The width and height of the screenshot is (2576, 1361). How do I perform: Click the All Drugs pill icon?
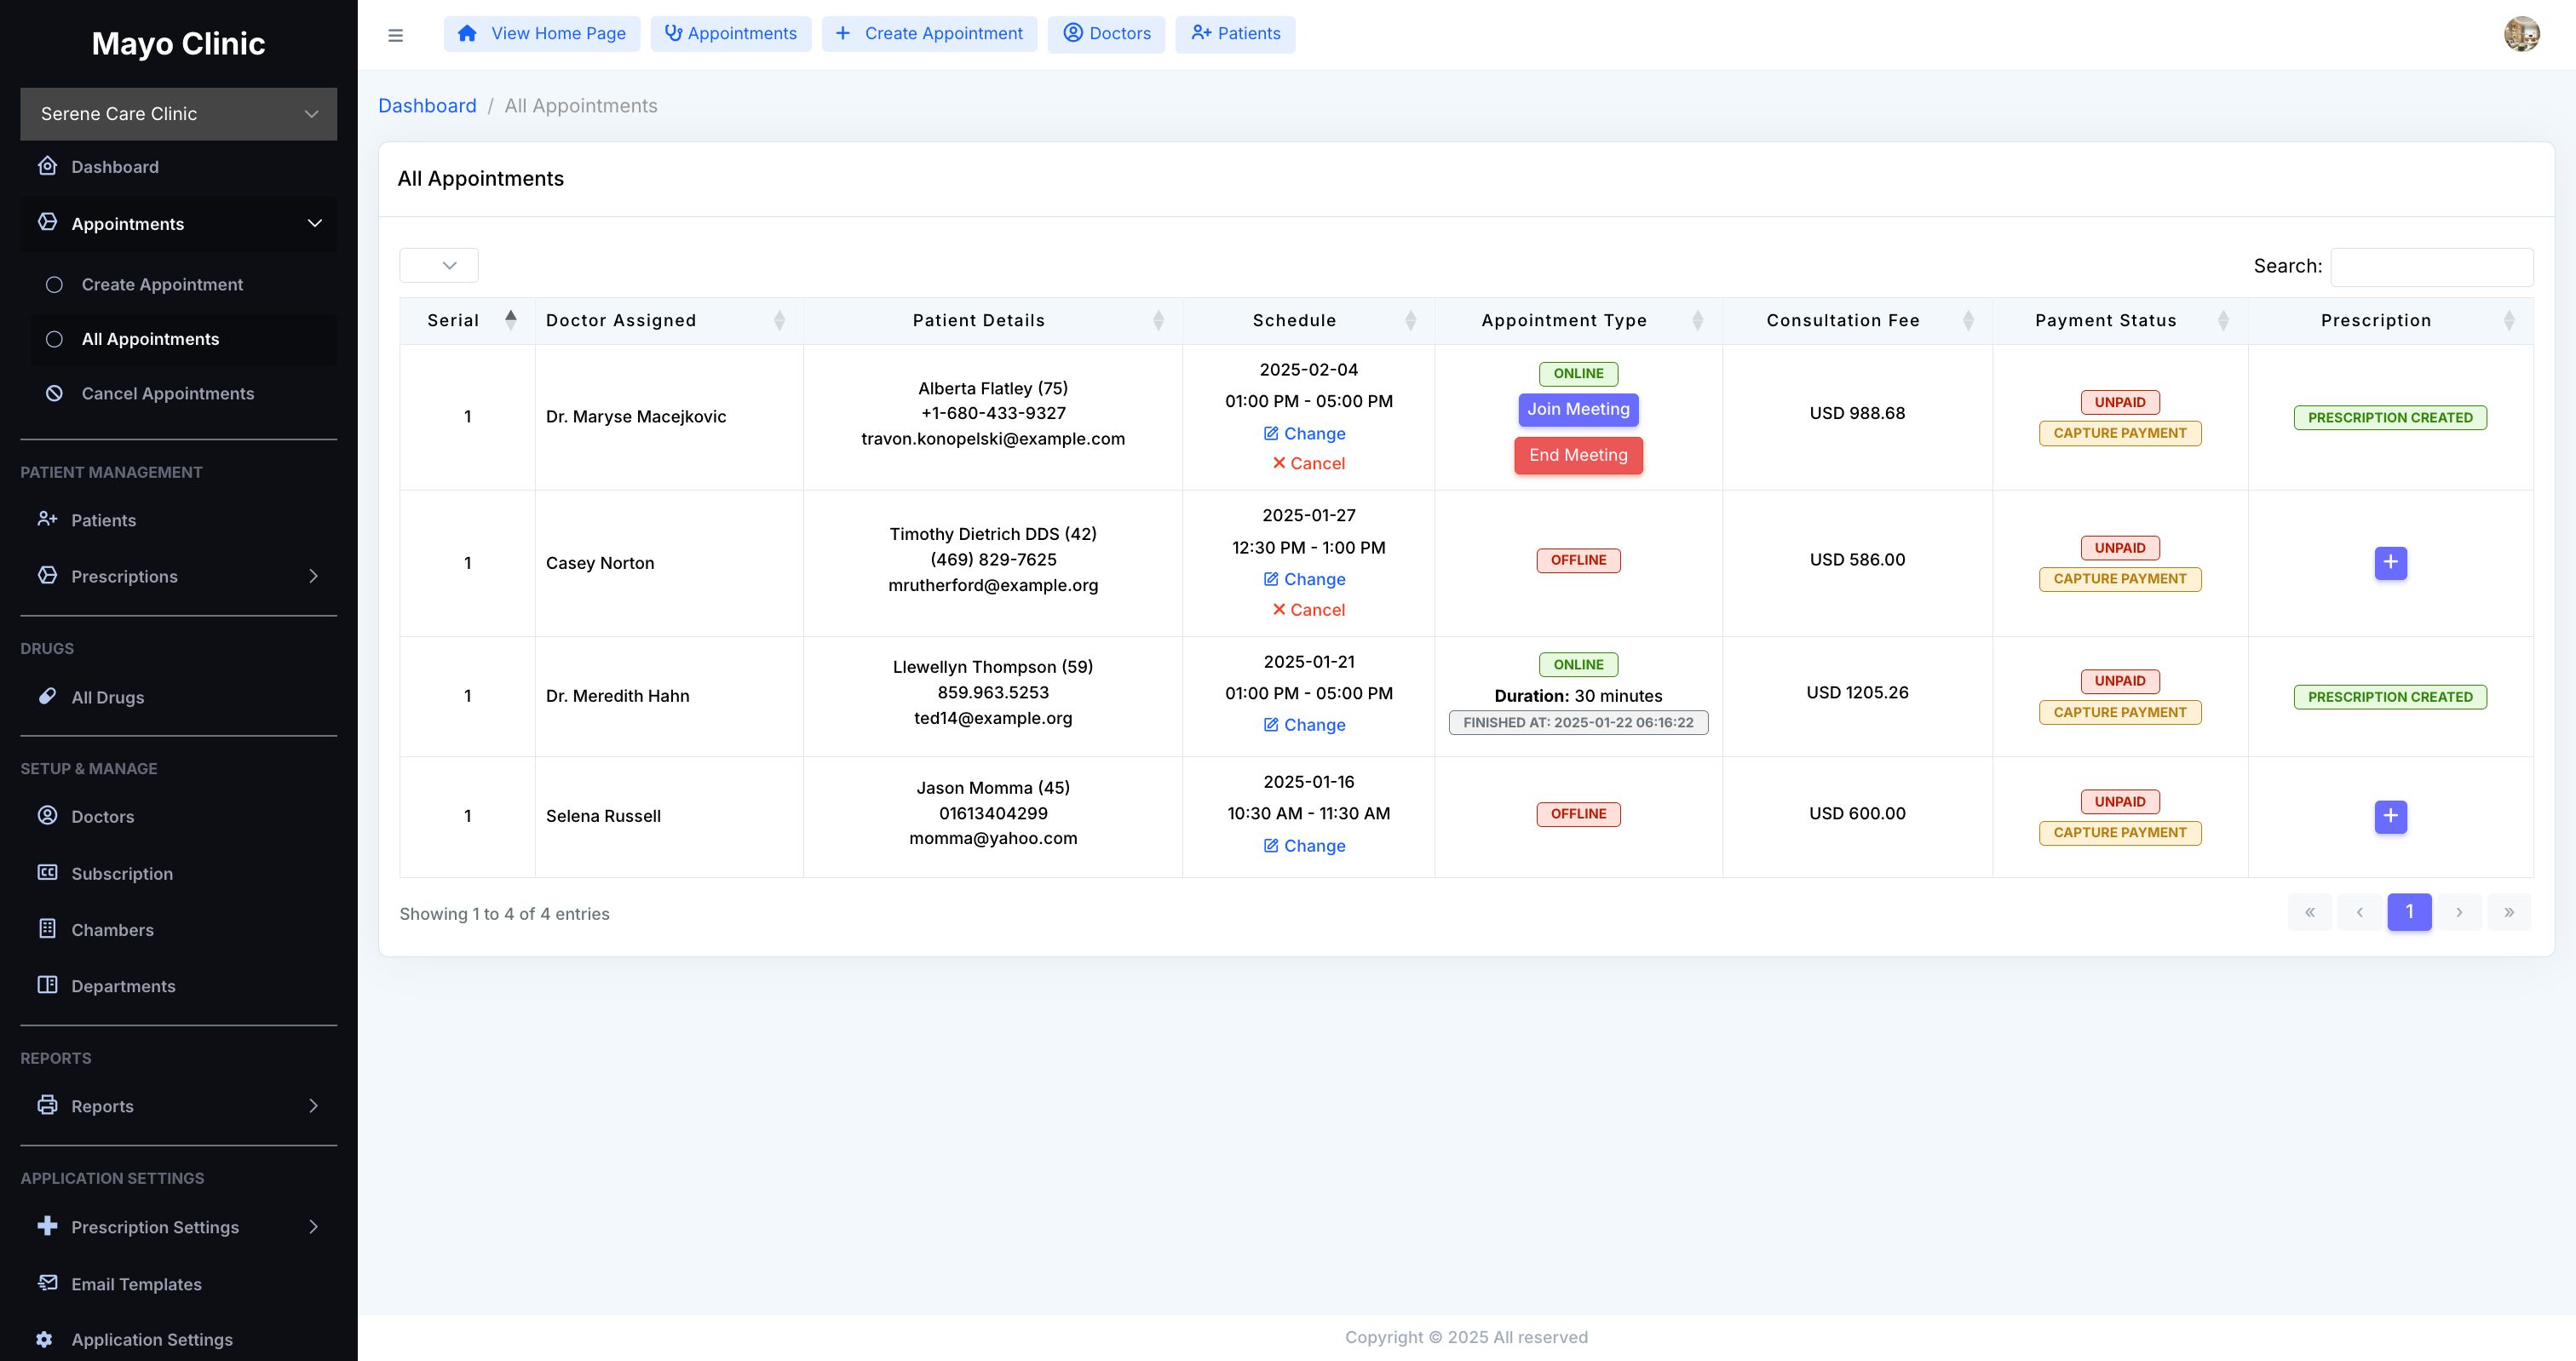point(47,696)
